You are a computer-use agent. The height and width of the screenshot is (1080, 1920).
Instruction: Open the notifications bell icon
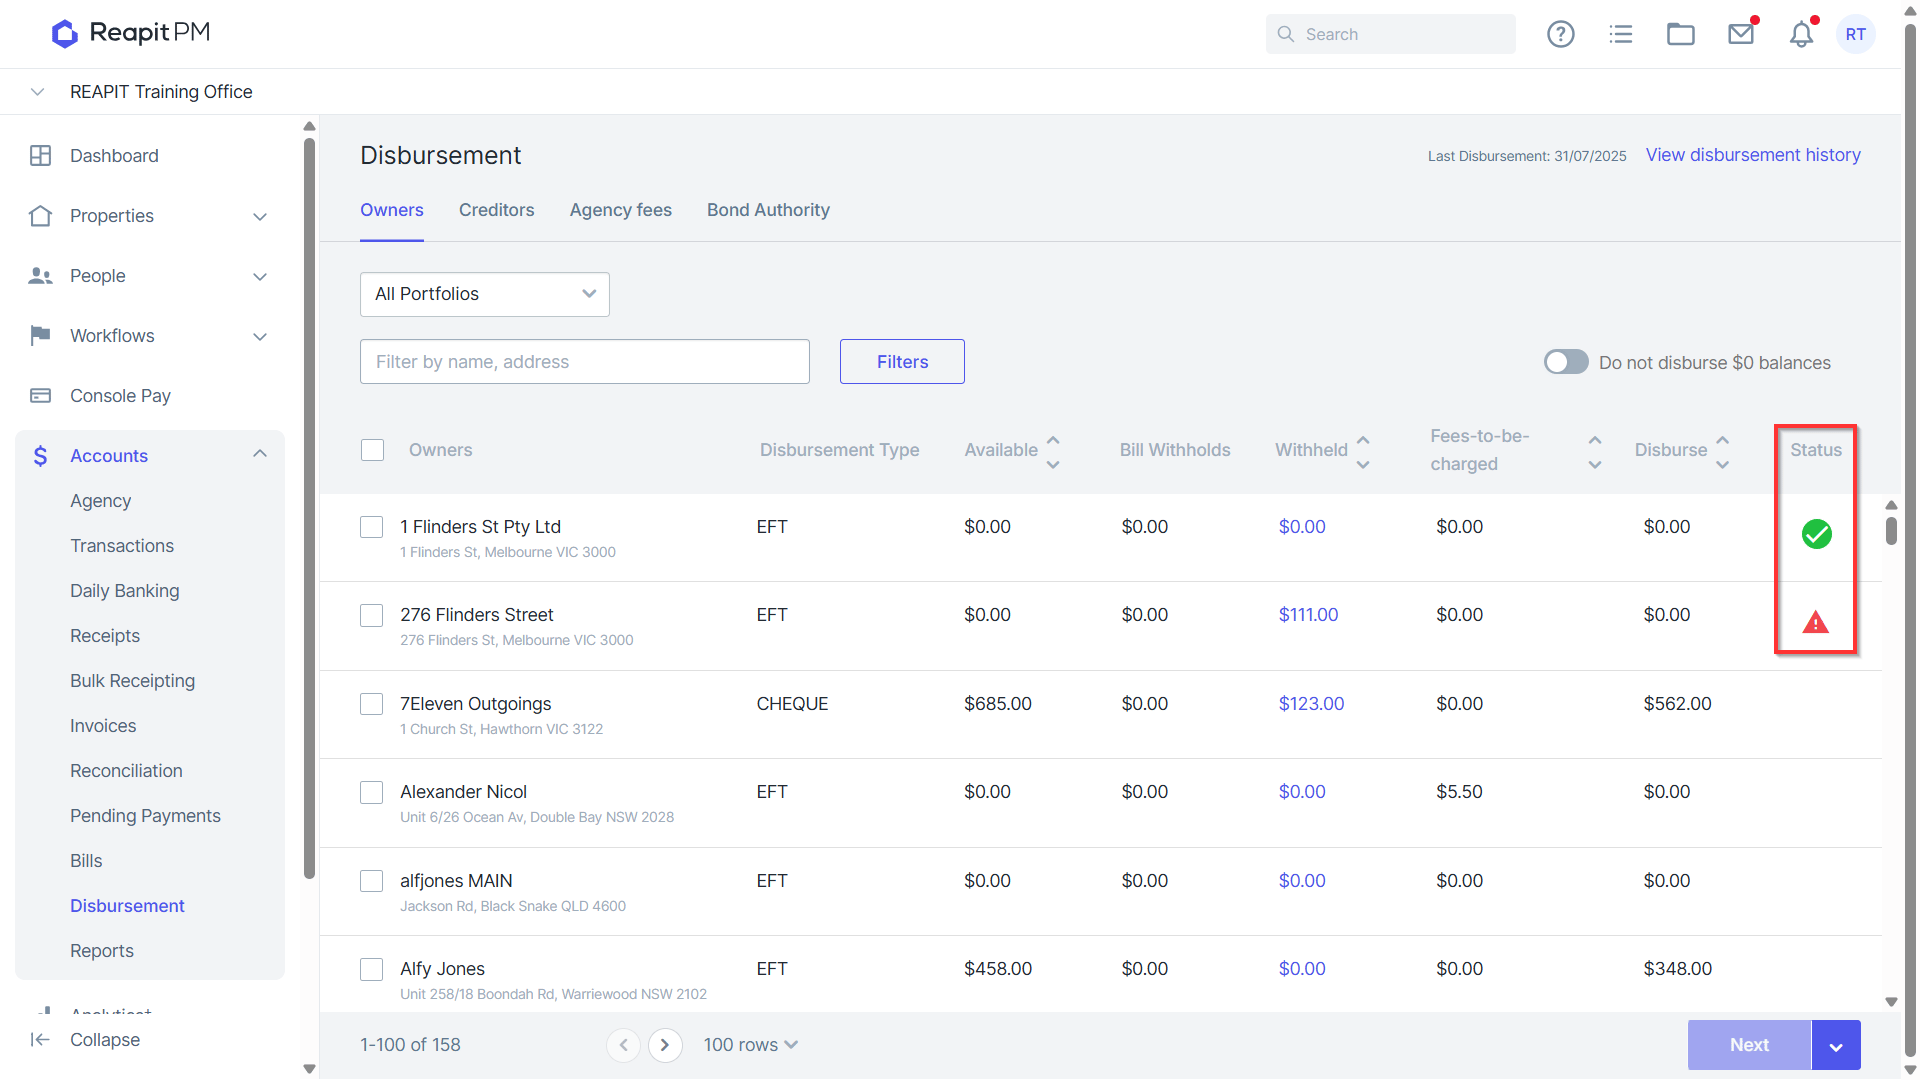click(x=1801, y=34)
